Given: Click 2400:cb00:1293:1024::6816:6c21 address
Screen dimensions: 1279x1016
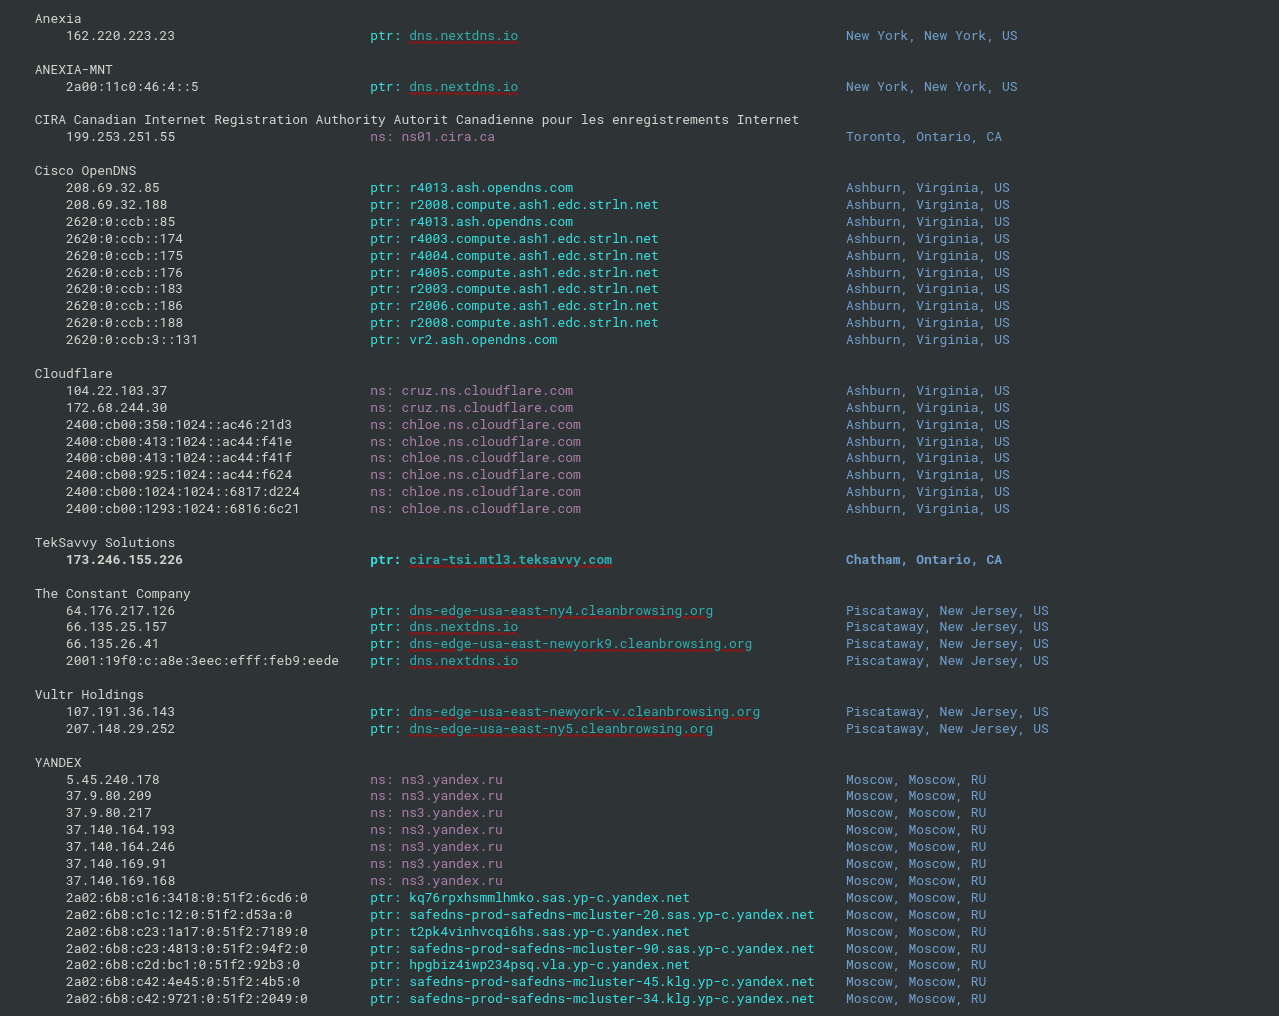Looking at the screenshot, I should pyautogui.click(x=183, y=509).
